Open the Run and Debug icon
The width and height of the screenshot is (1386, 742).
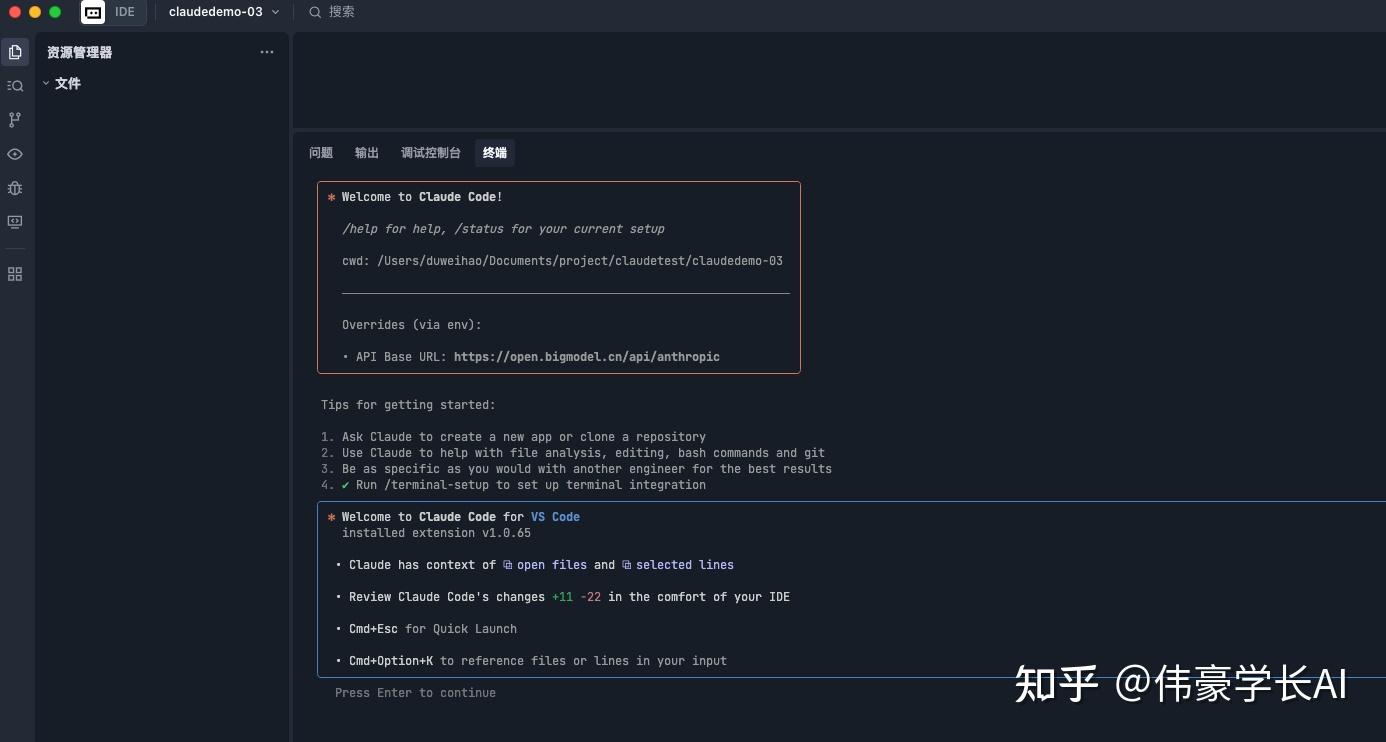[x=15, y=188]
